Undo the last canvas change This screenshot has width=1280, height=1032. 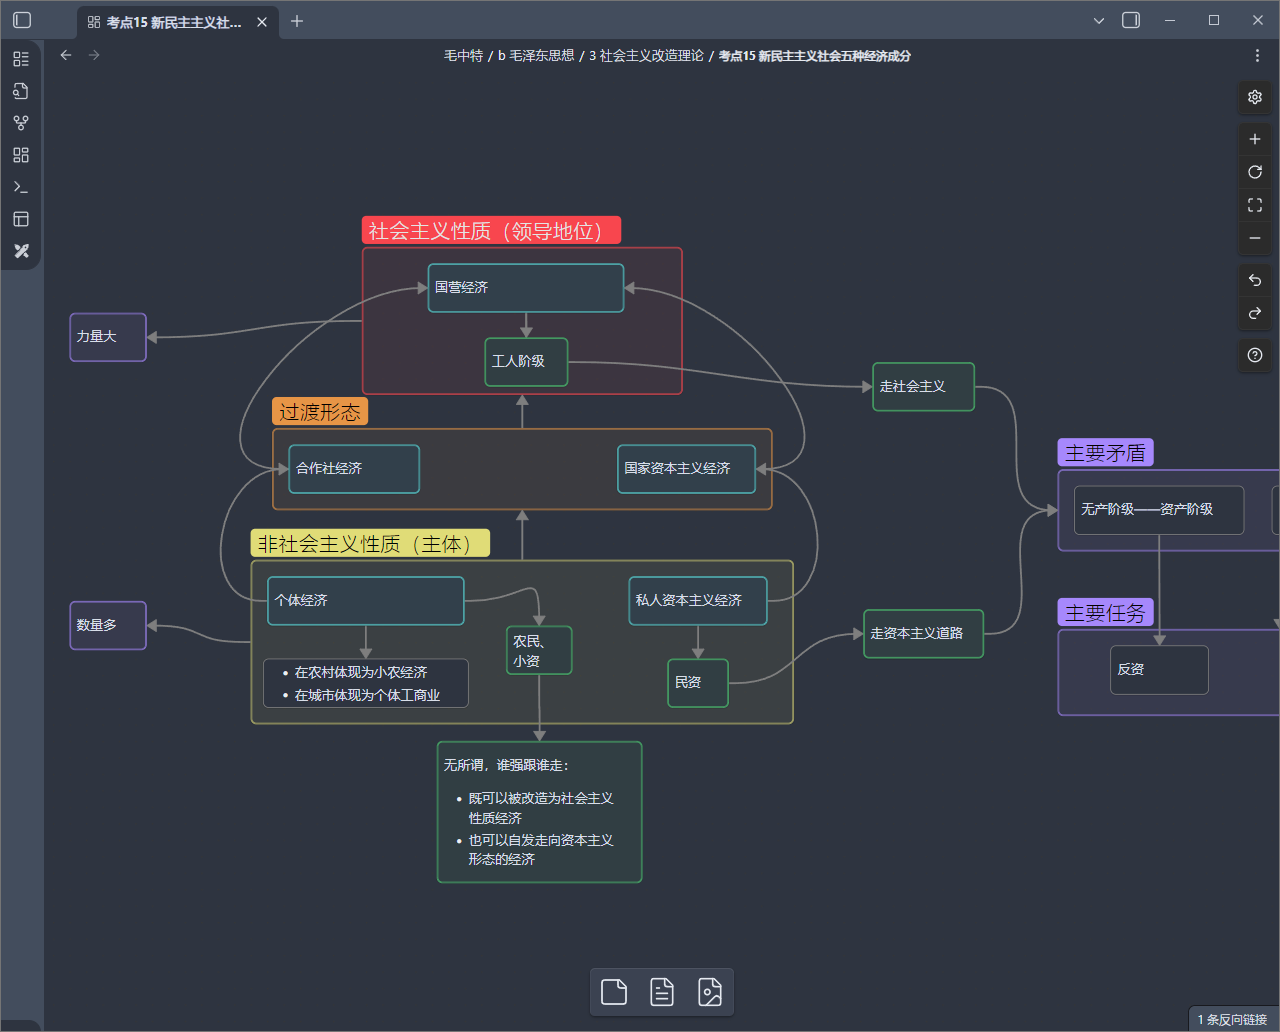coord(1255,280)
